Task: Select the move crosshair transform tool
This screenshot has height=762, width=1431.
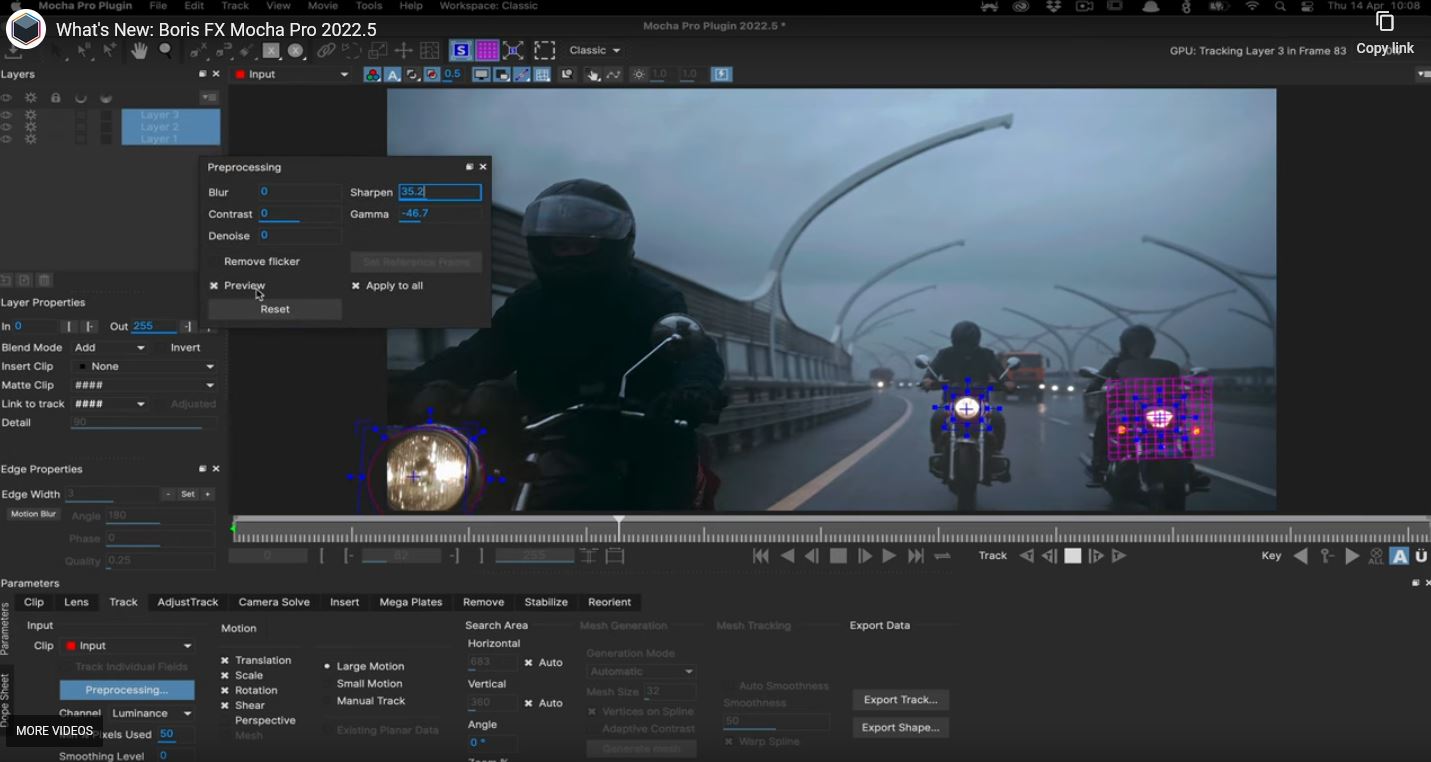Action: (404, 51)
